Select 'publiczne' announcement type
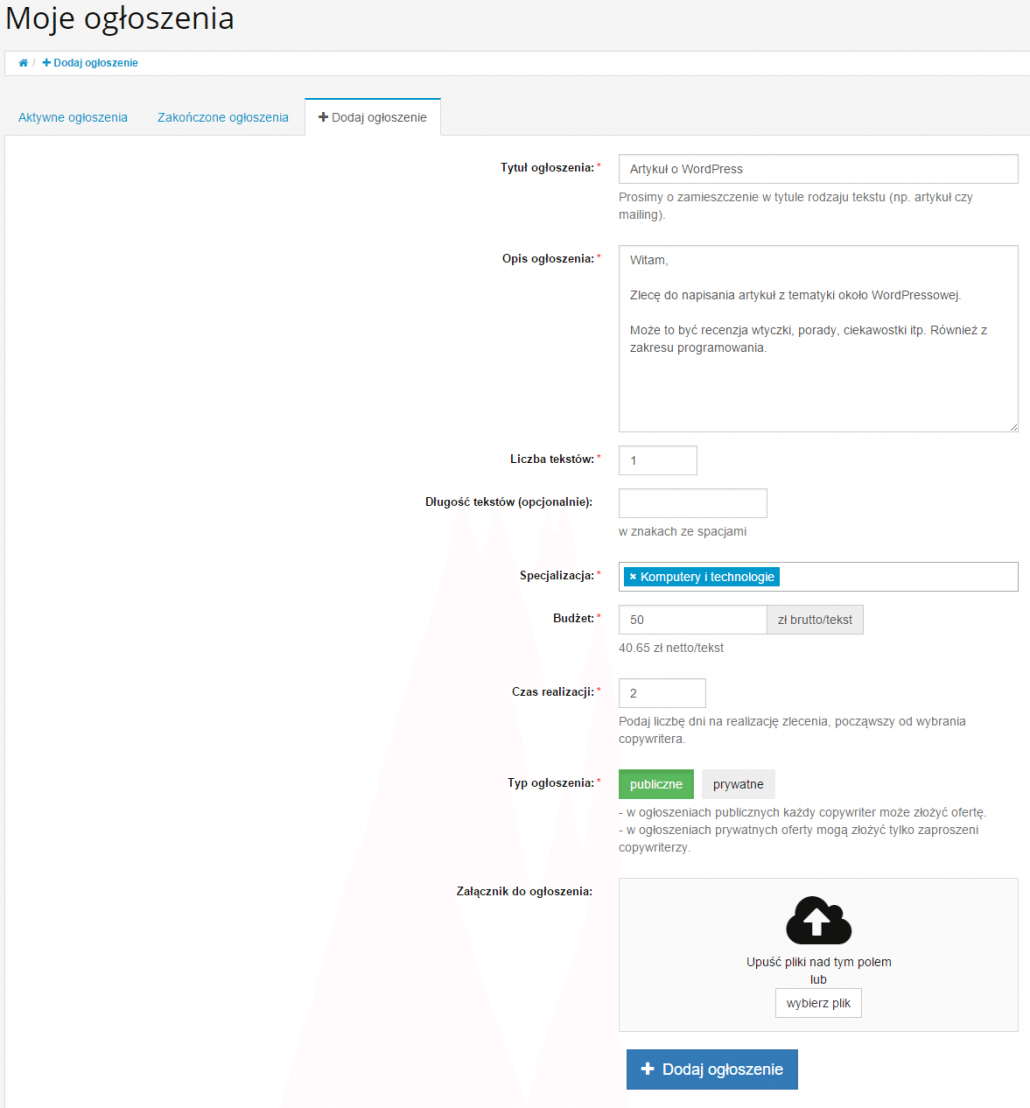The height and width of the screenshot is (1108, 1030). click(x=656, y=784)
